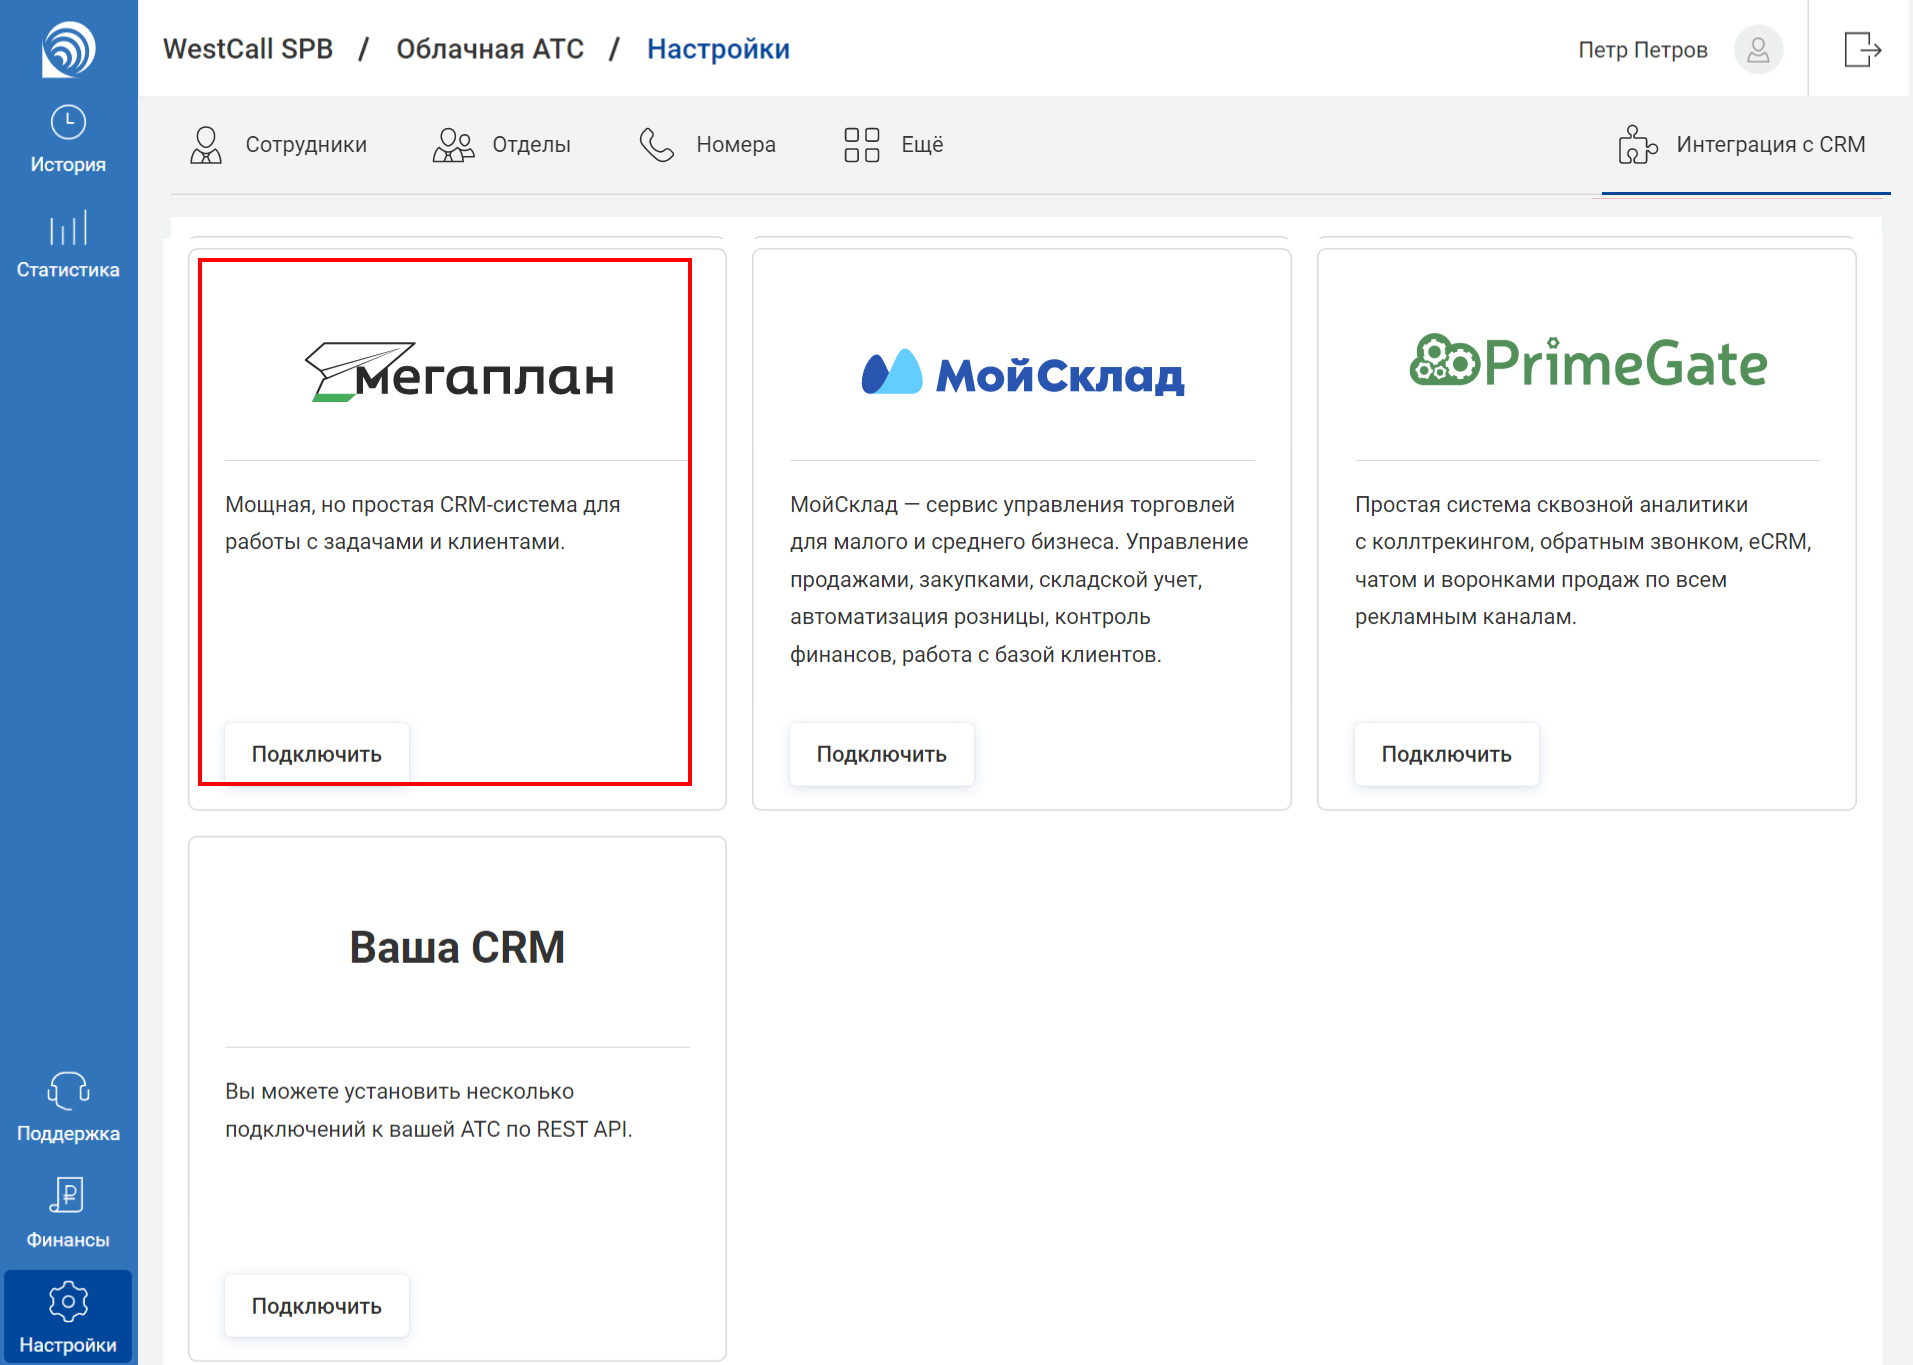Open the Поддержка headset icon

coord(68,1091)
